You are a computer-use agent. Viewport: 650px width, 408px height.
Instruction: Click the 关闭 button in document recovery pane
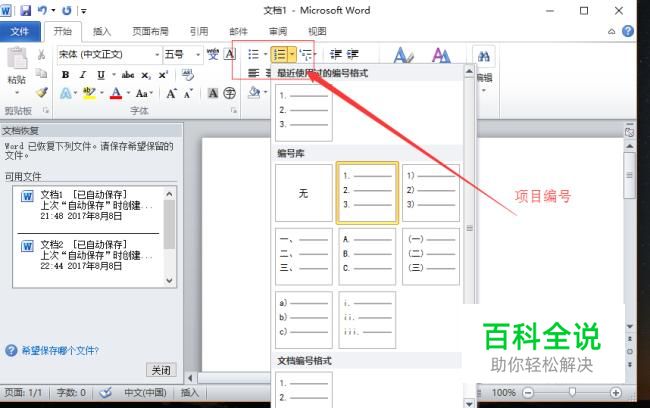161,370
